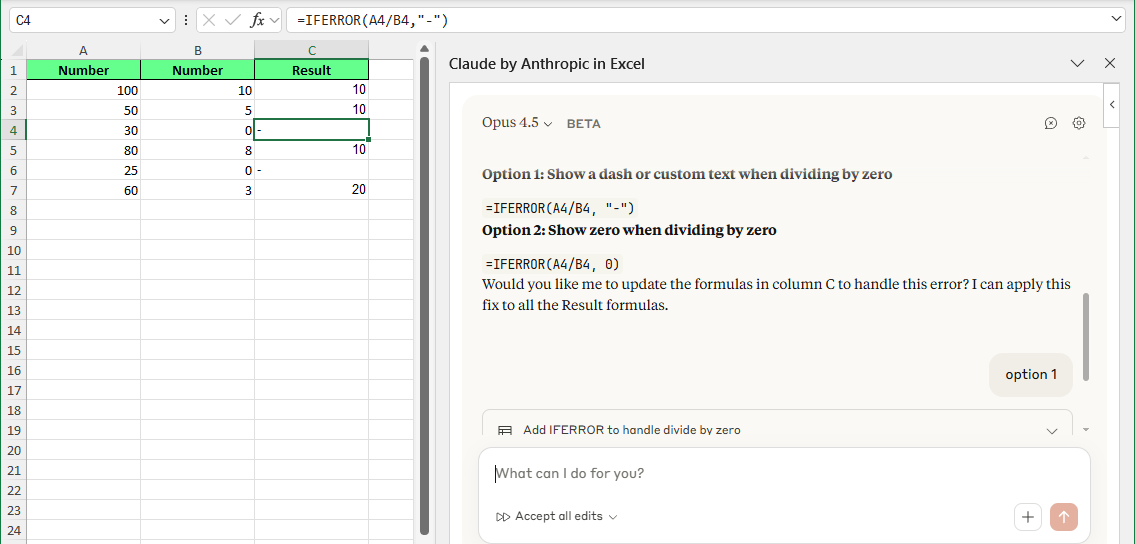Collapse side panel with left chevron tab
The width and height of the screenshot is (1135, 544).
tap(1111, 104)
